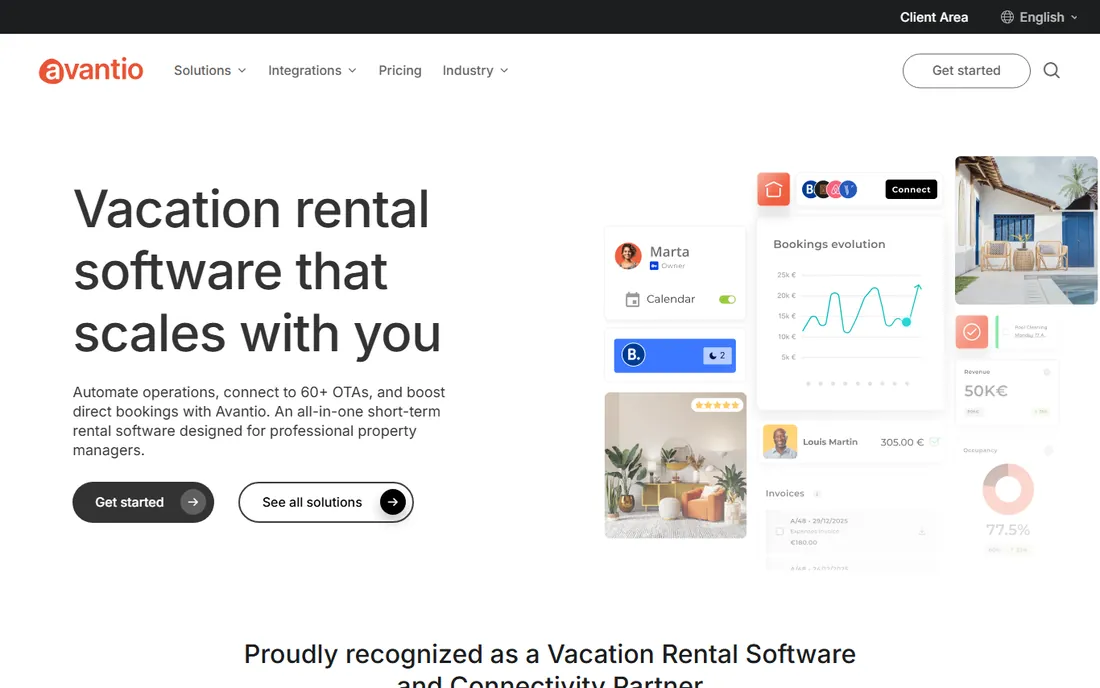This screenshot has height=688, width=1100.
Task: Click the moon nights badge showing 2
Action: (x=717, y=356)
